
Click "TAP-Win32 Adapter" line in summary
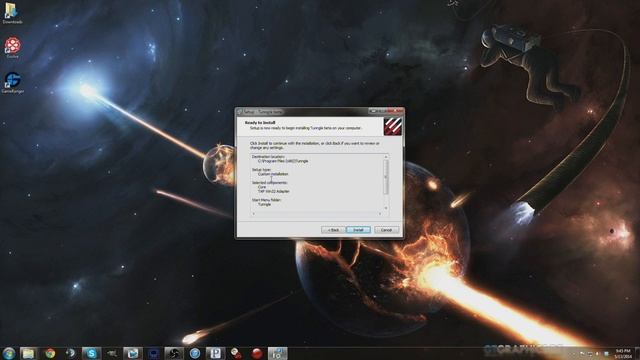pos(273,191)
